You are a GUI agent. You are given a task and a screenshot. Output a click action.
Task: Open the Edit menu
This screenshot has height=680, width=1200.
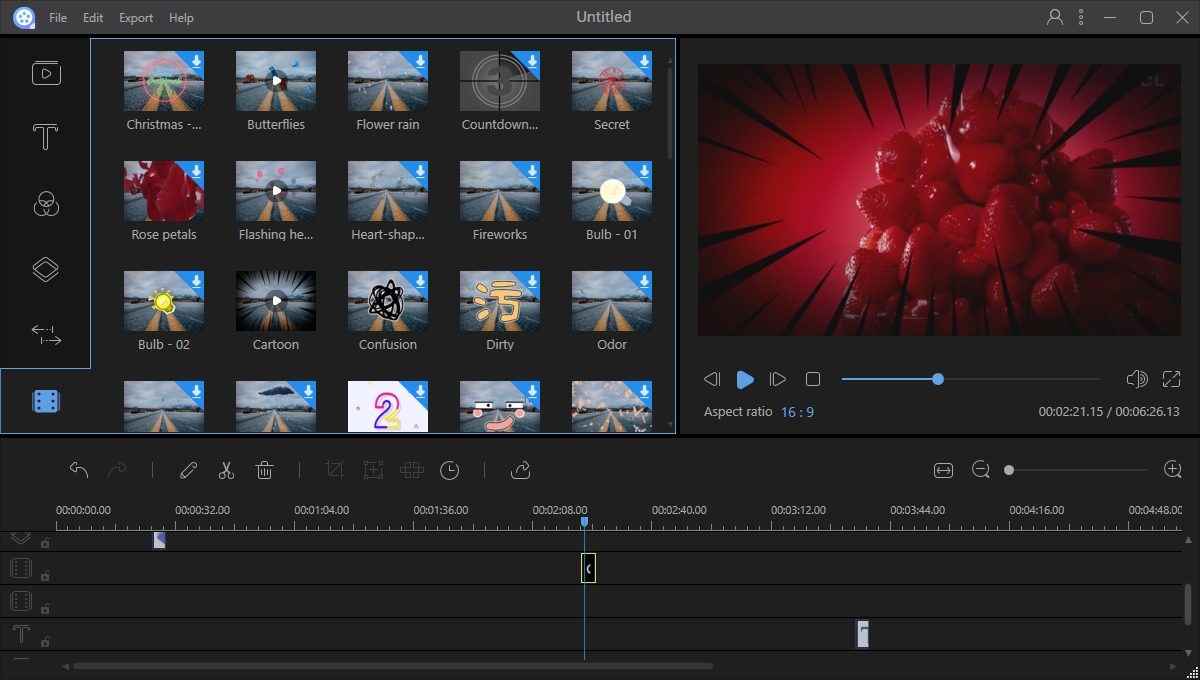[93, 18]
